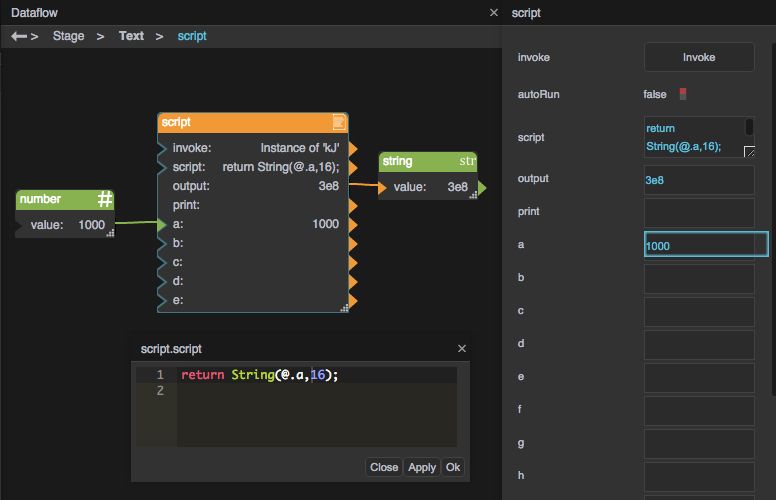Image resolution: width=776 pixels, height=500 pixels.
Task: Select the script node output value 3e8
Action: click(x=329, y=186)
